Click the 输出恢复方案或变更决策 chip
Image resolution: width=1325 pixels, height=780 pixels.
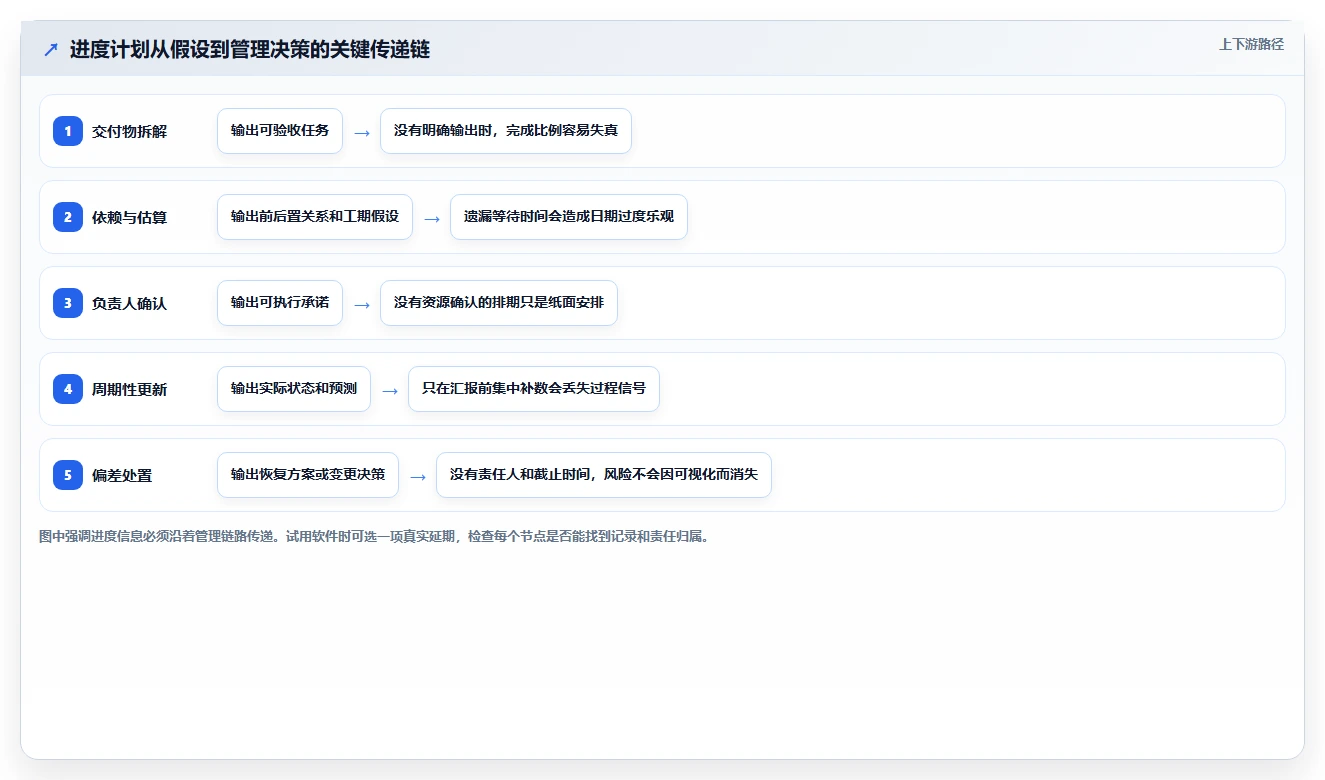pyautogui.click(x=308, y=475)
